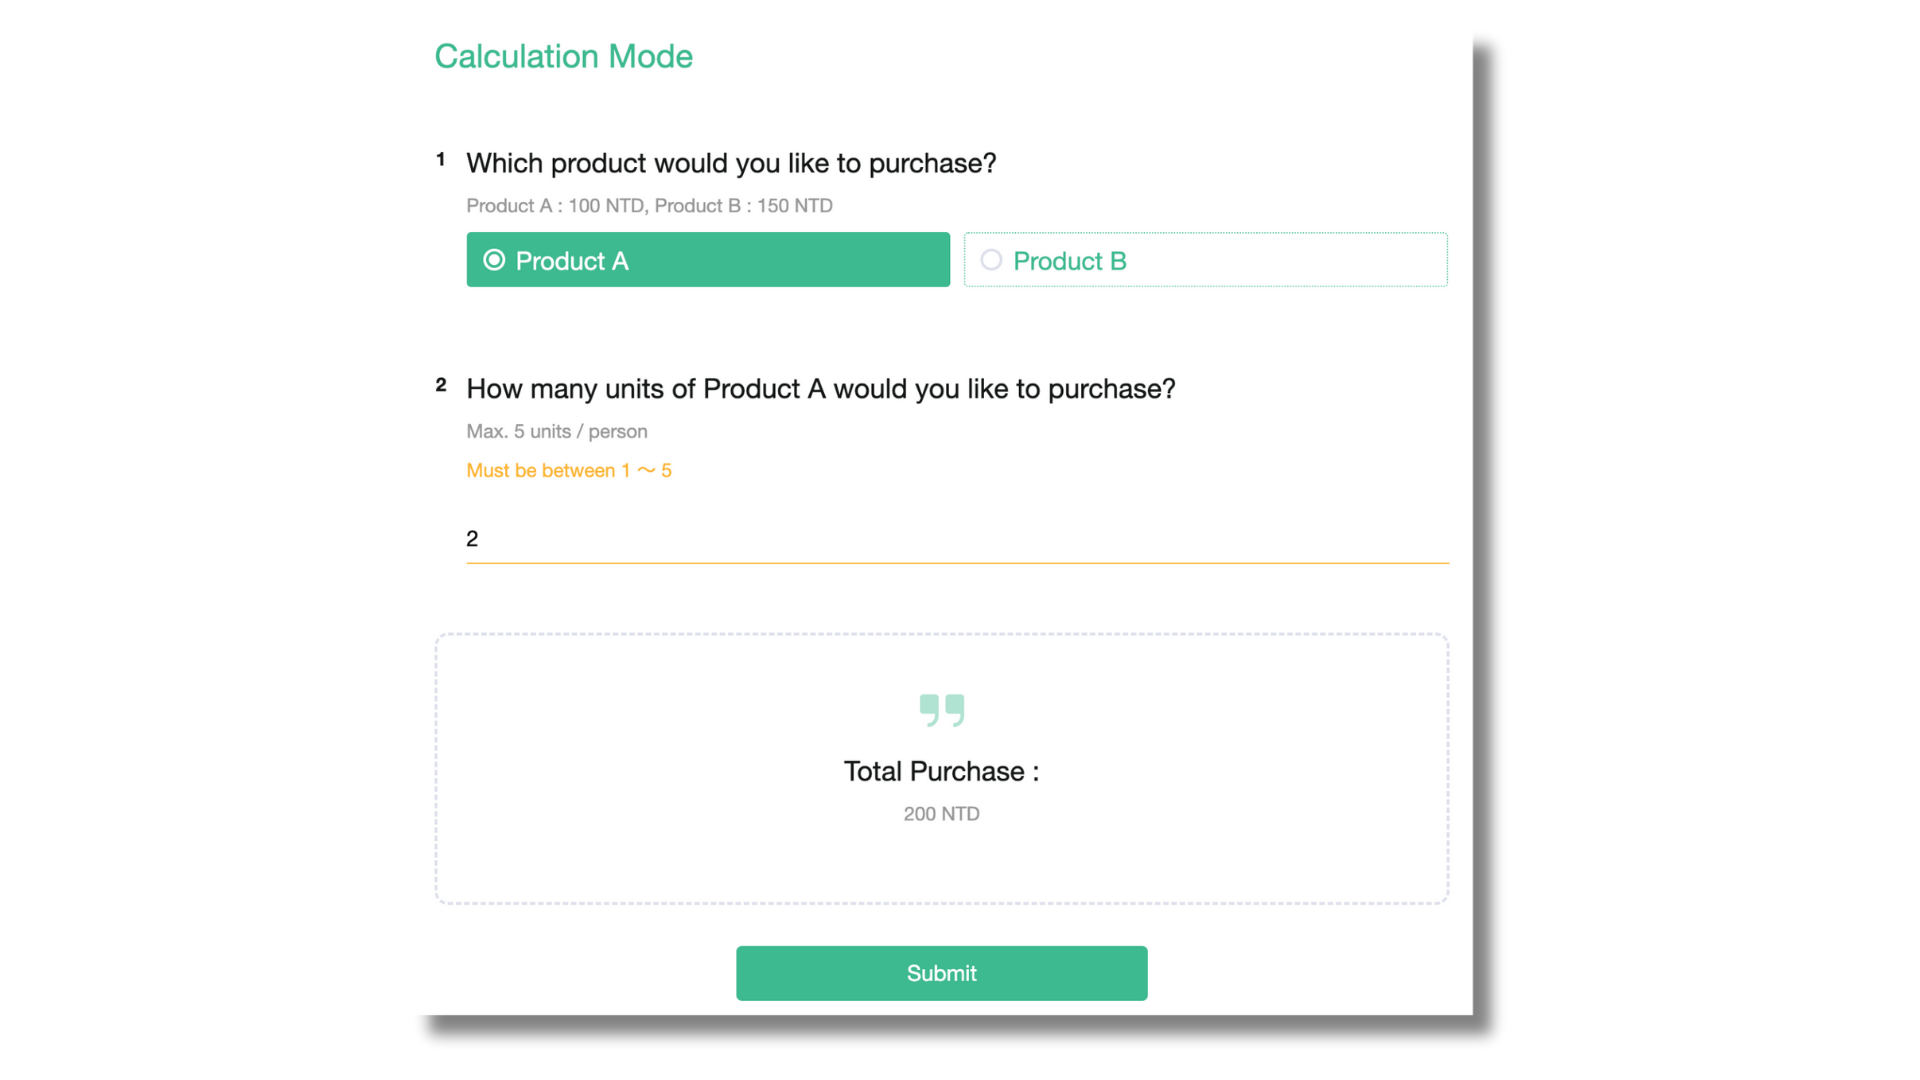Click the 'Must be between 1 ~ 5' warning text

568,470
